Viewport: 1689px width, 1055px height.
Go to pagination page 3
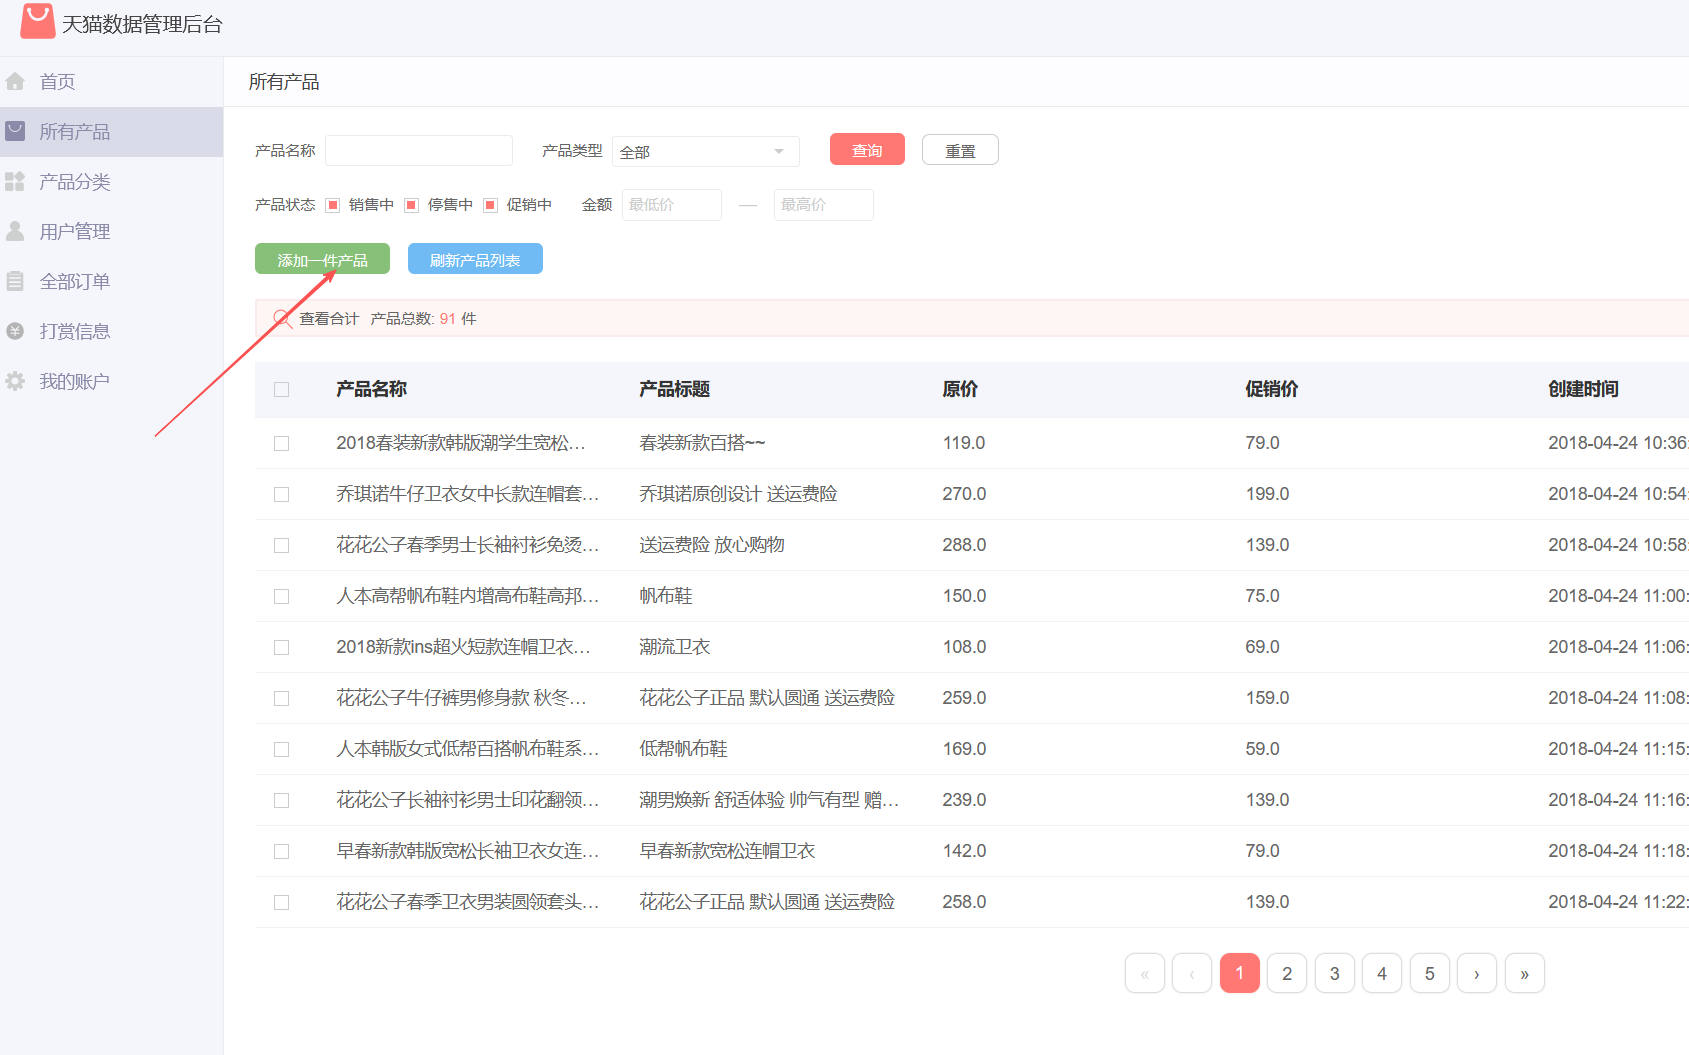coord(1335,973)
